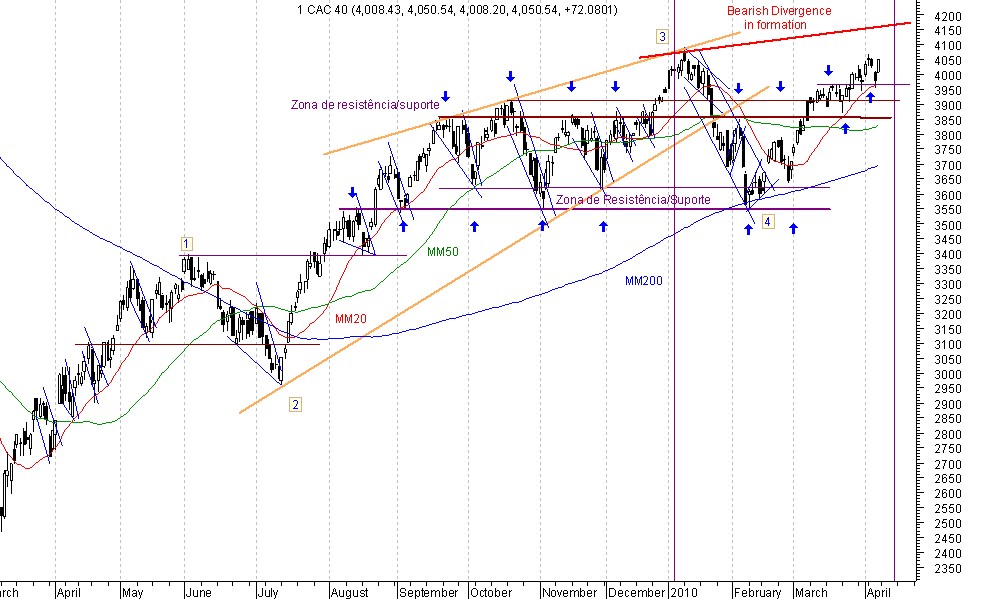
Task: Click the 3600 price axis value
Action: [x=947, y=195]
